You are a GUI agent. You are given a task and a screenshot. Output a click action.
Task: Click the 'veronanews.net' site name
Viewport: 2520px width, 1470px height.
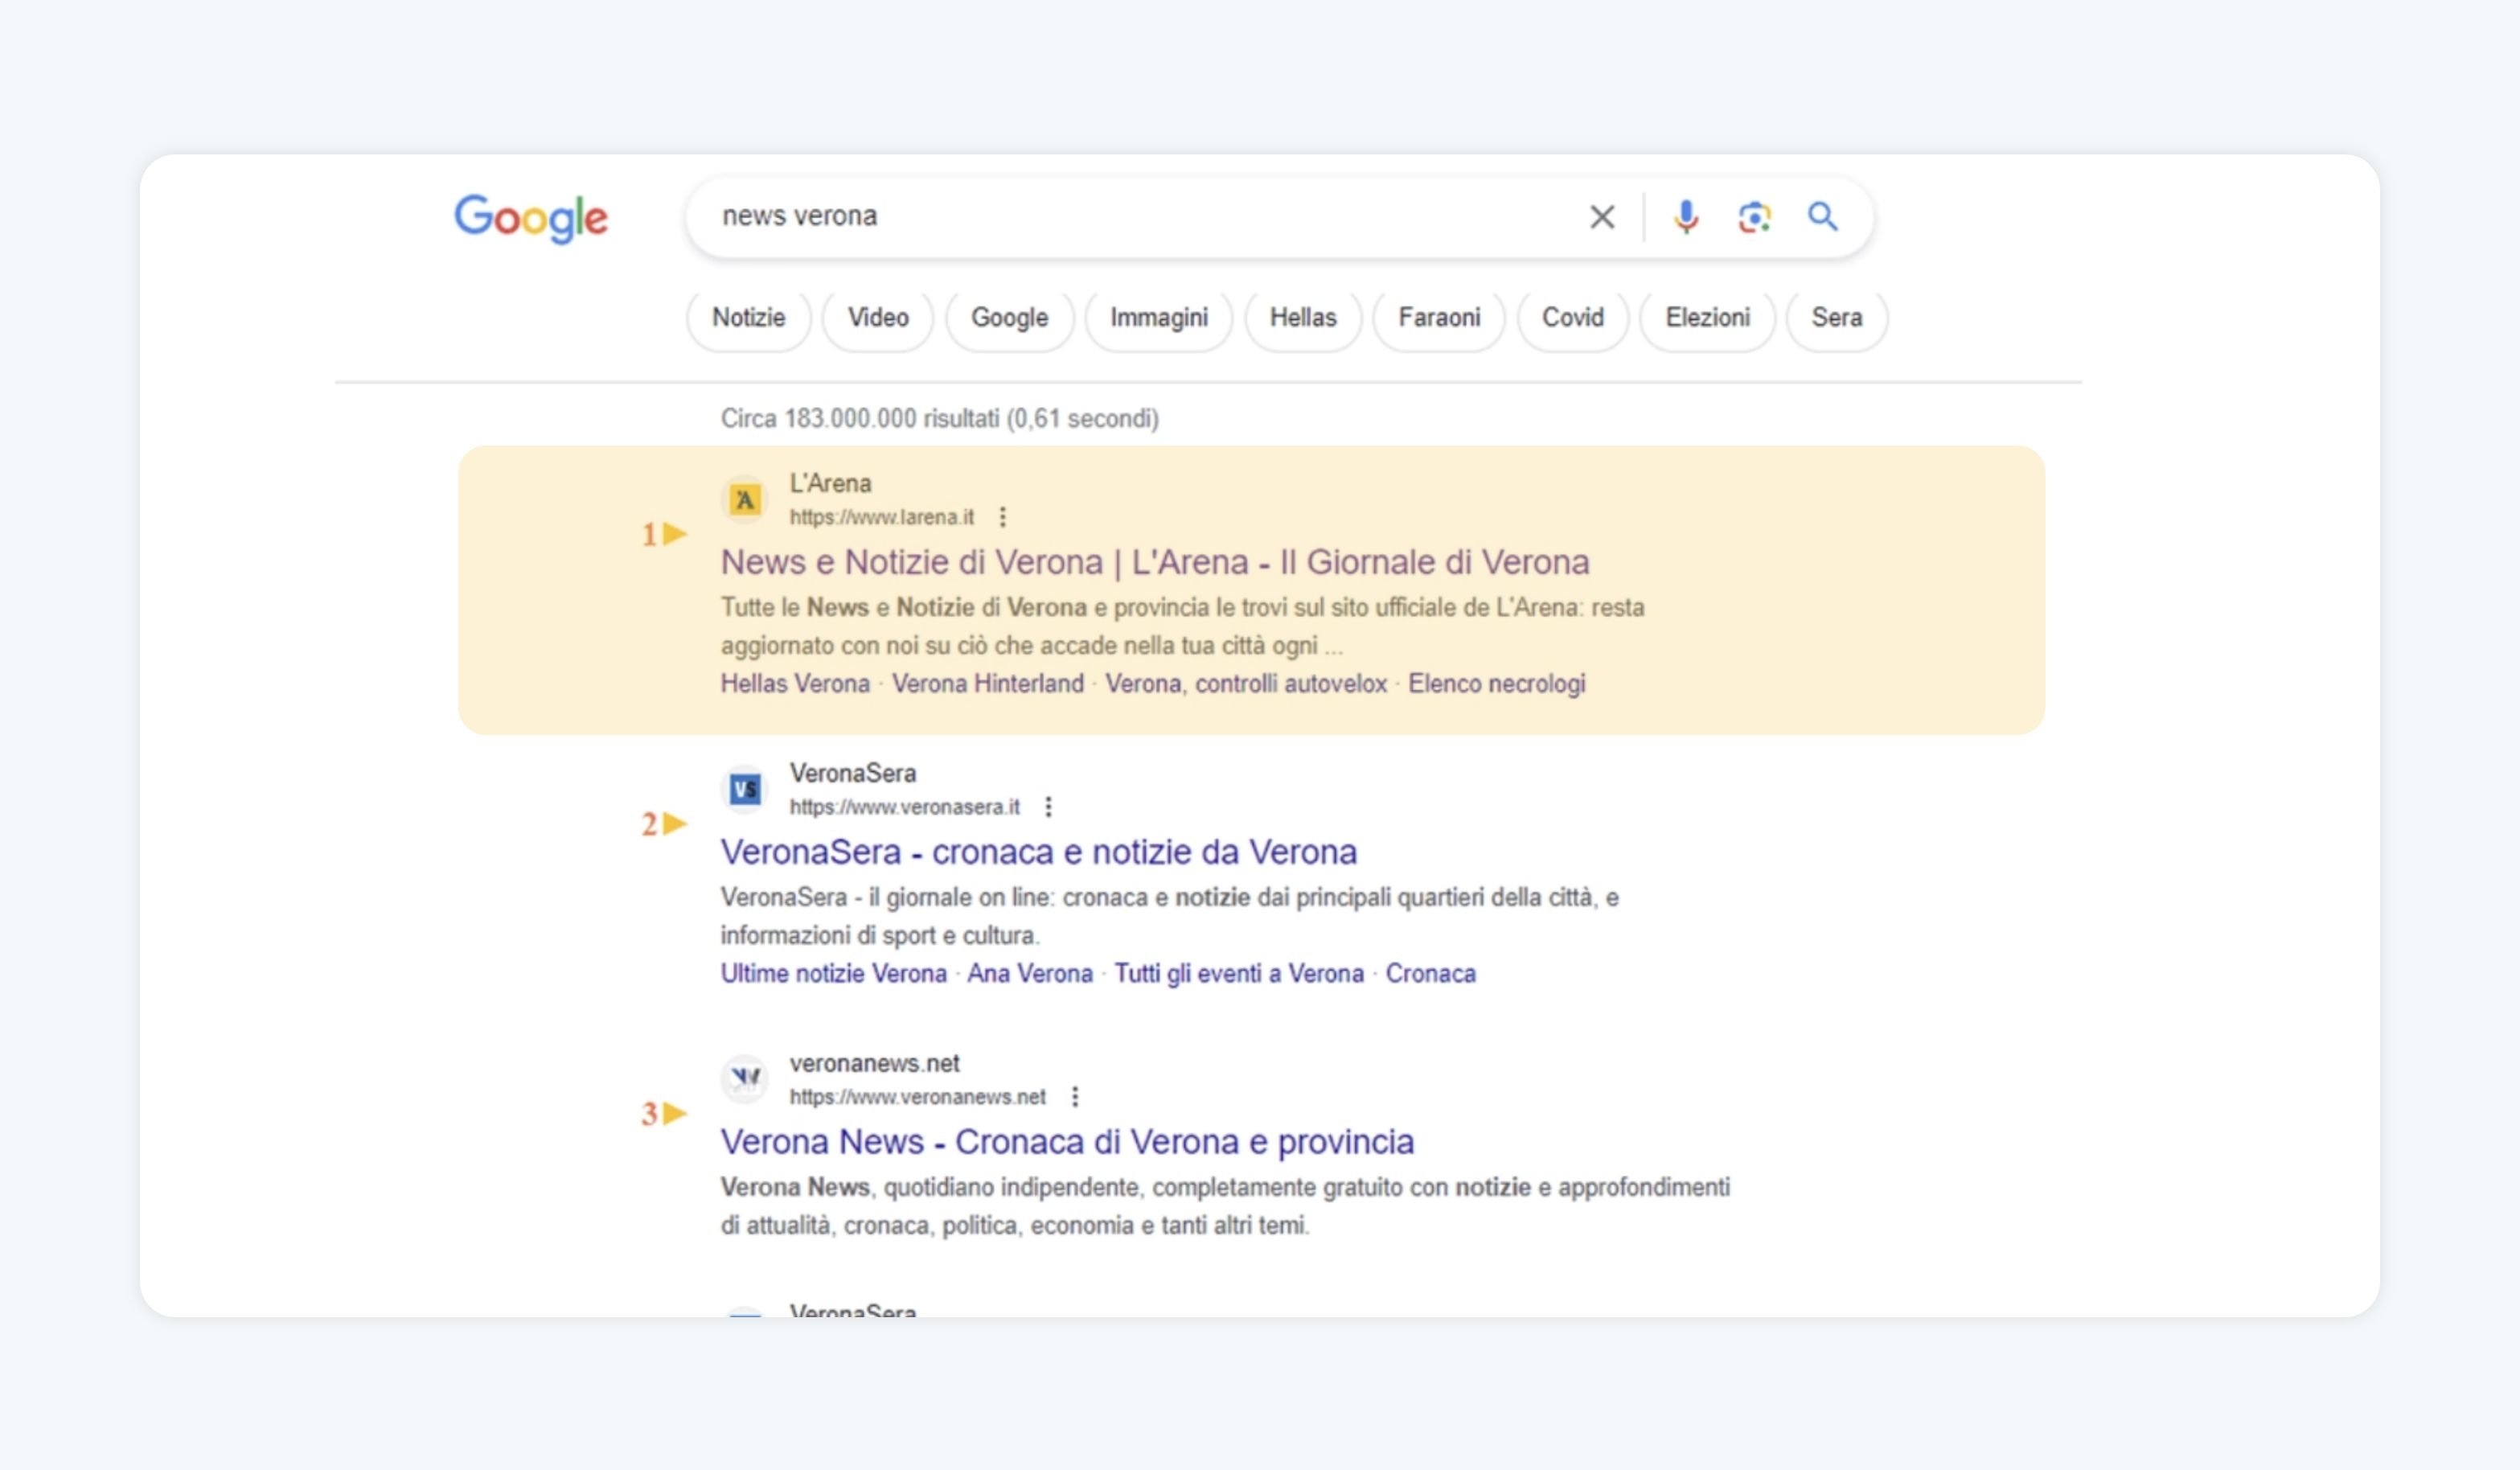click(875, 1064)
